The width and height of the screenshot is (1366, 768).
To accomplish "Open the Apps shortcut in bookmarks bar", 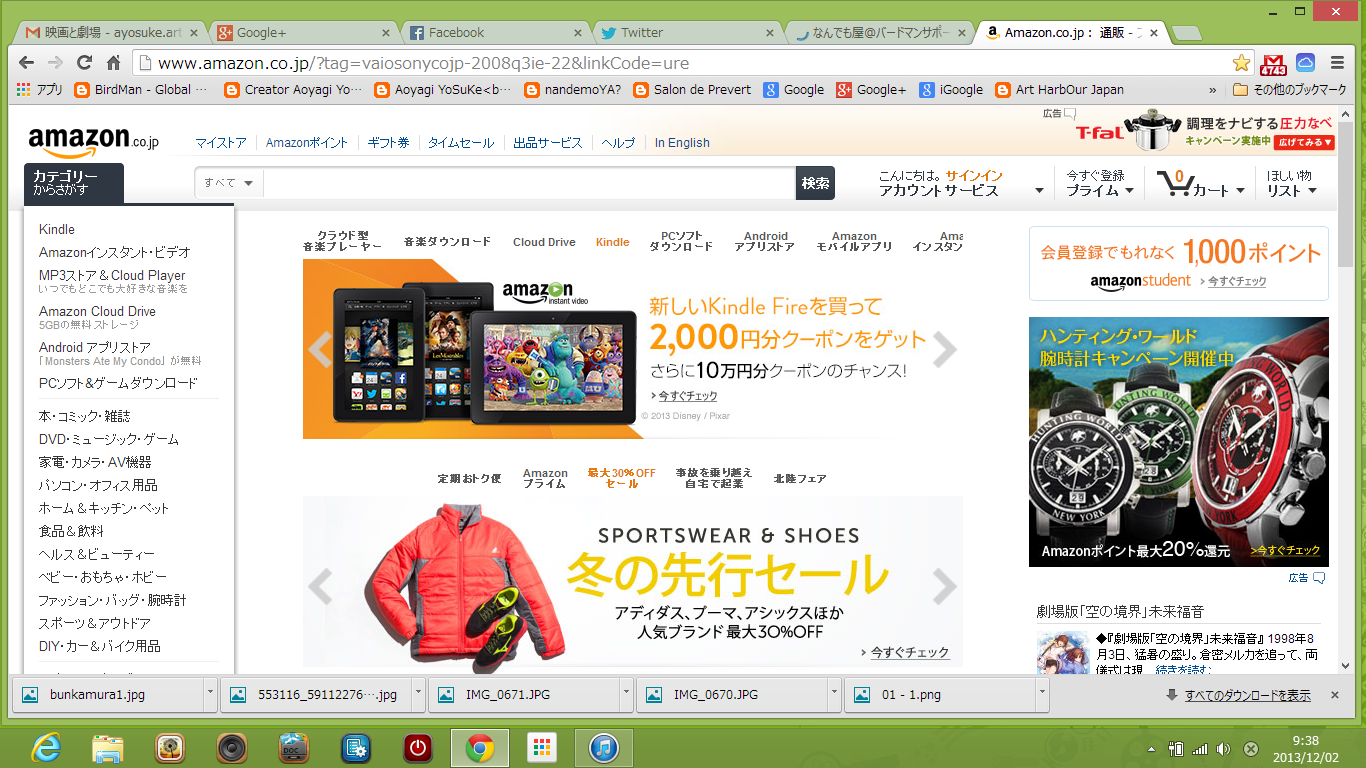I will pyautogui.click(x=40, y=89).
